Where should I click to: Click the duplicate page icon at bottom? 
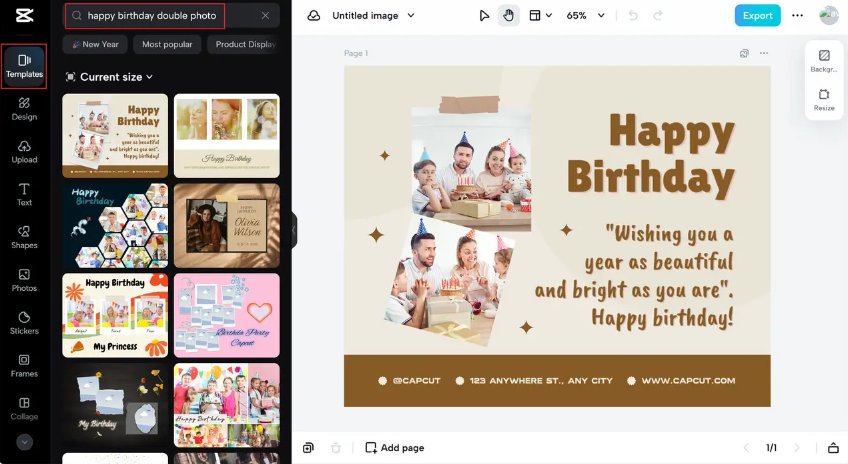pyautogui.click(x=308, y=447)
